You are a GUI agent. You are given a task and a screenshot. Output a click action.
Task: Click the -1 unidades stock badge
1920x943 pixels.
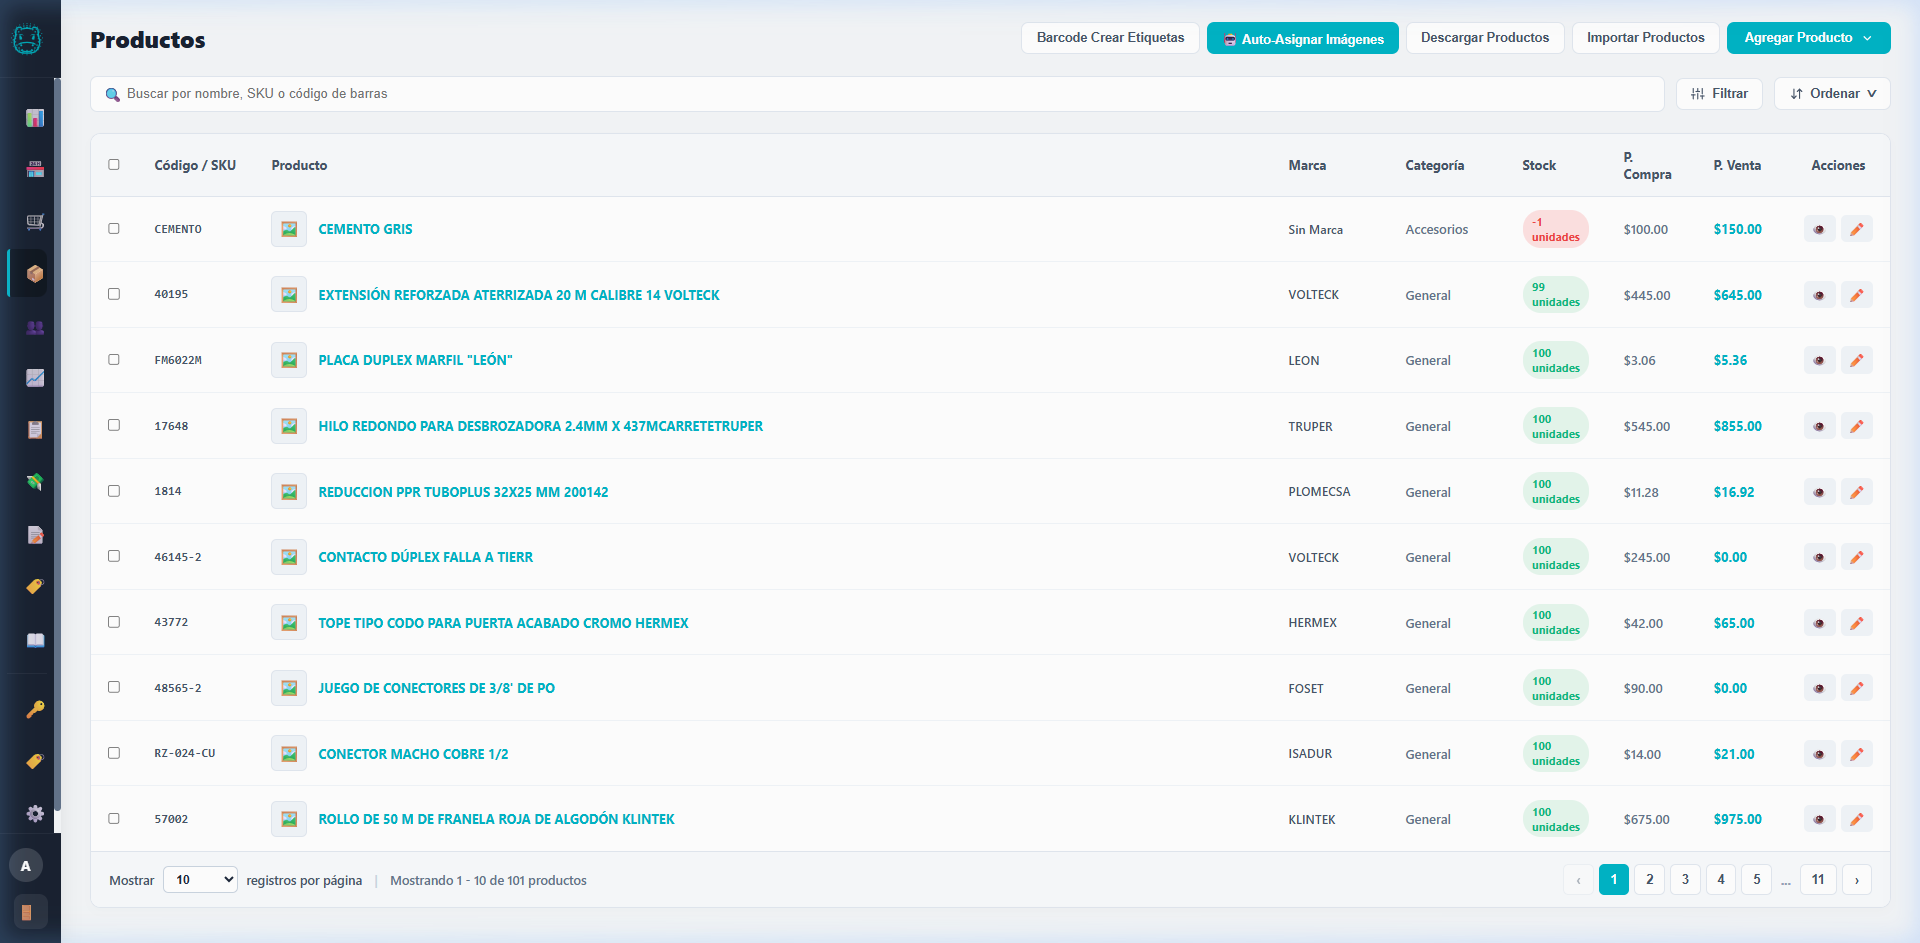pyautogui.click(x=1555, y=229)
